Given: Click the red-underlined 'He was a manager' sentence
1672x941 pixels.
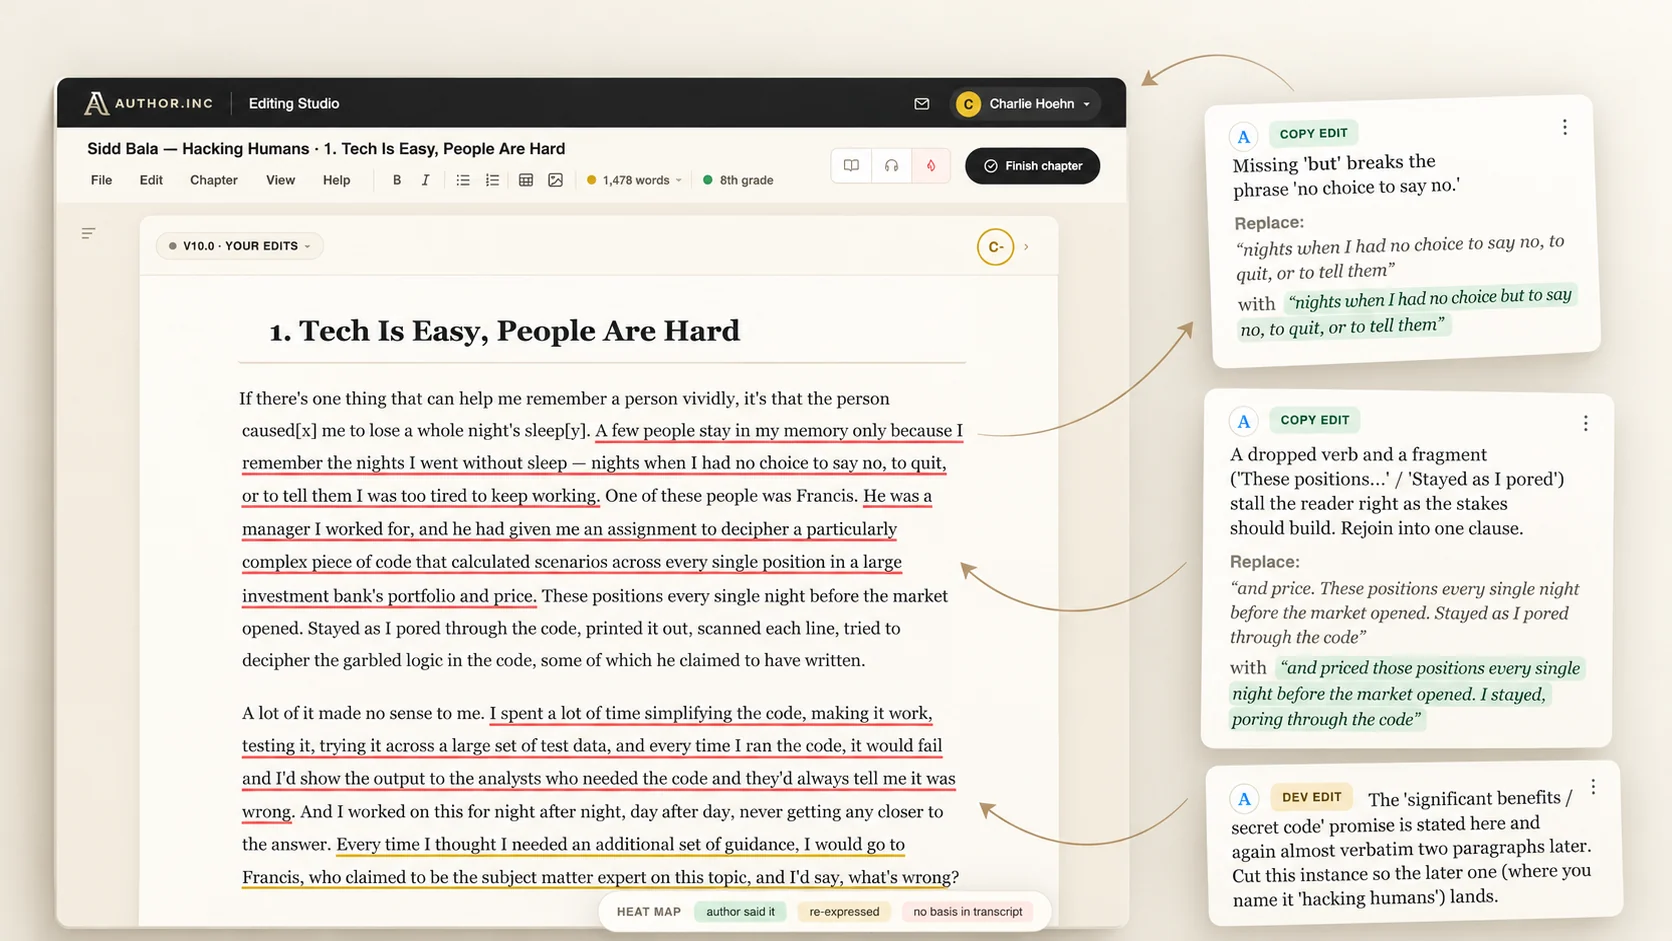Looking at the screenshot, I should [573, 545].
